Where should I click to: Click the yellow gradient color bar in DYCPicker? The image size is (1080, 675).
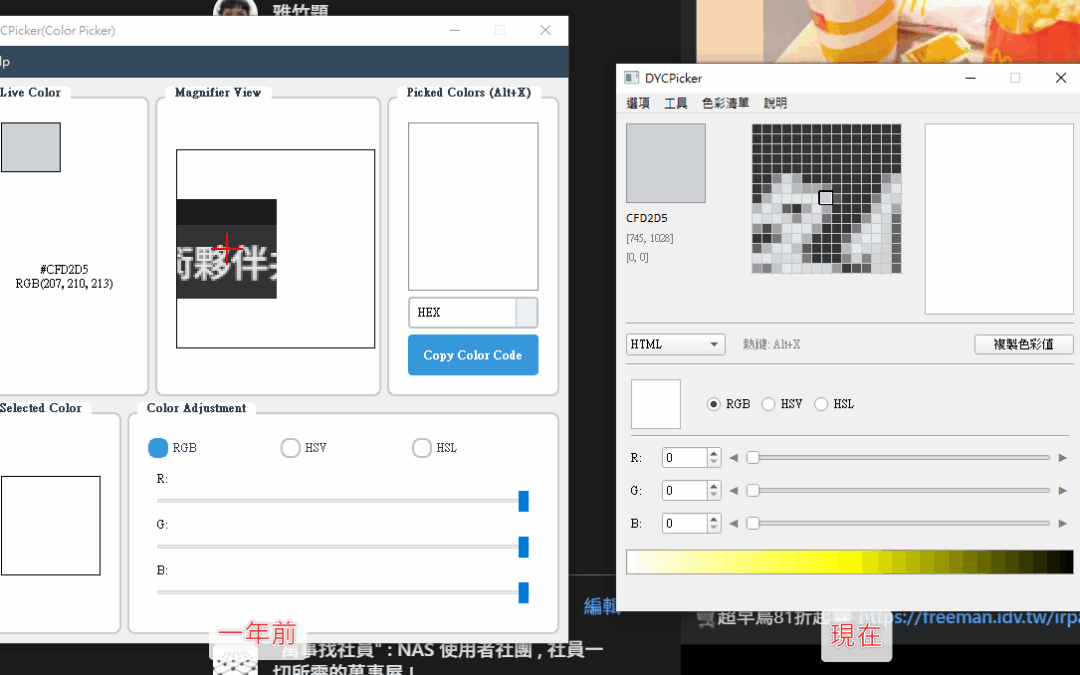[849, 561]
